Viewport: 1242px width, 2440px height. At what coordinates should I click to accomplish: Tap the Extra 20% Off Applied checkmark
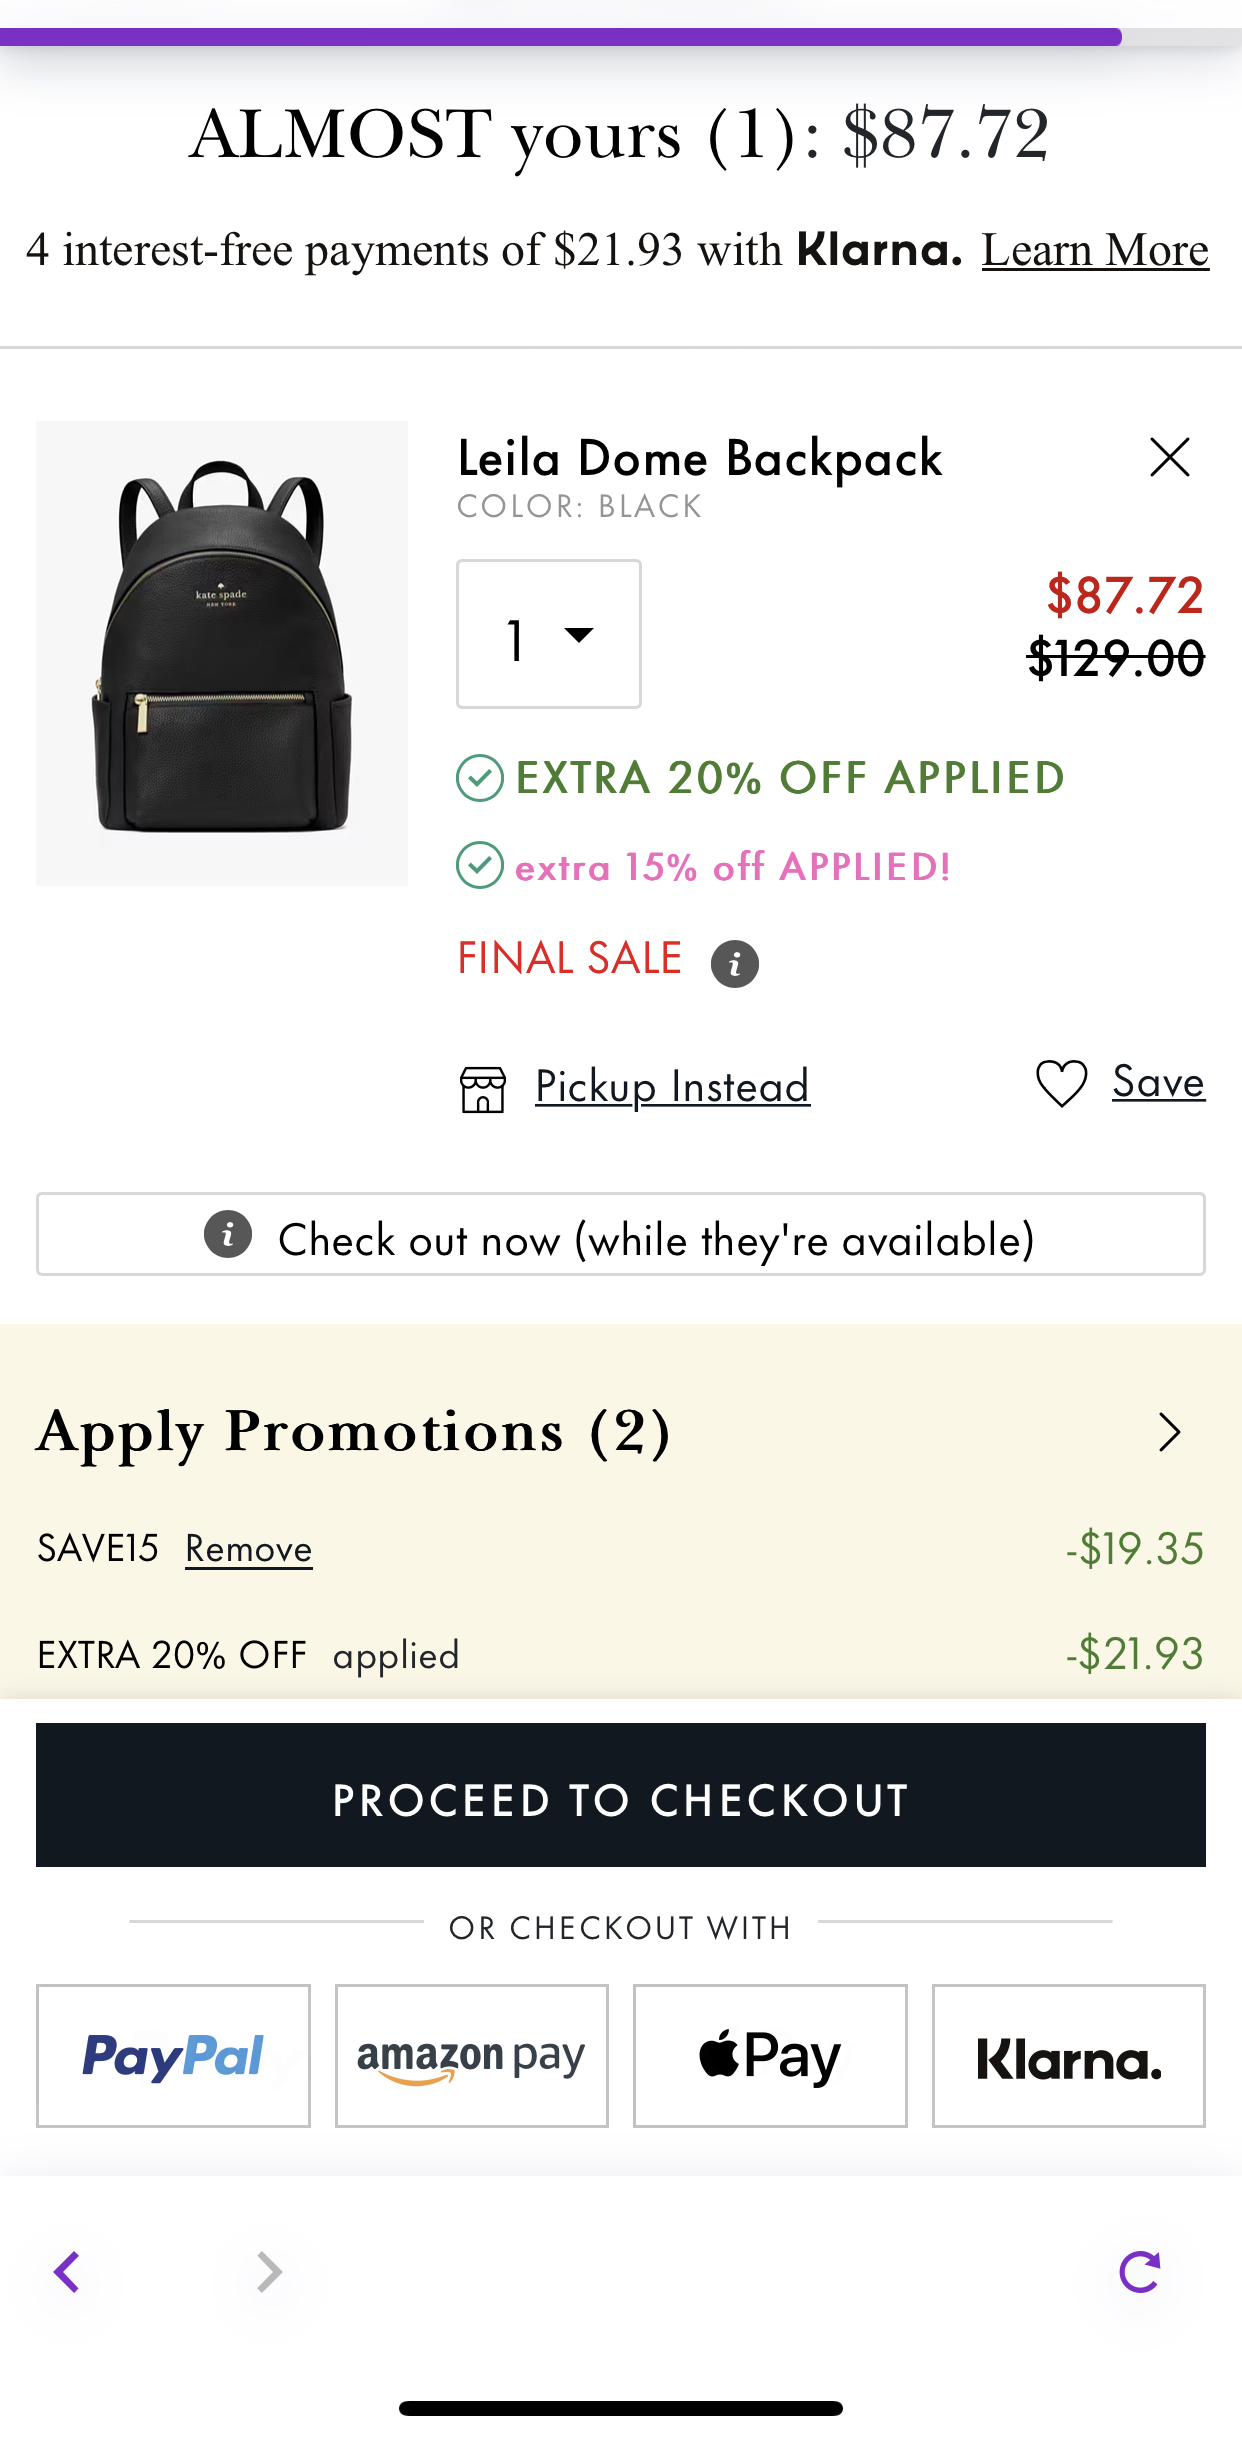coord(480,778)
